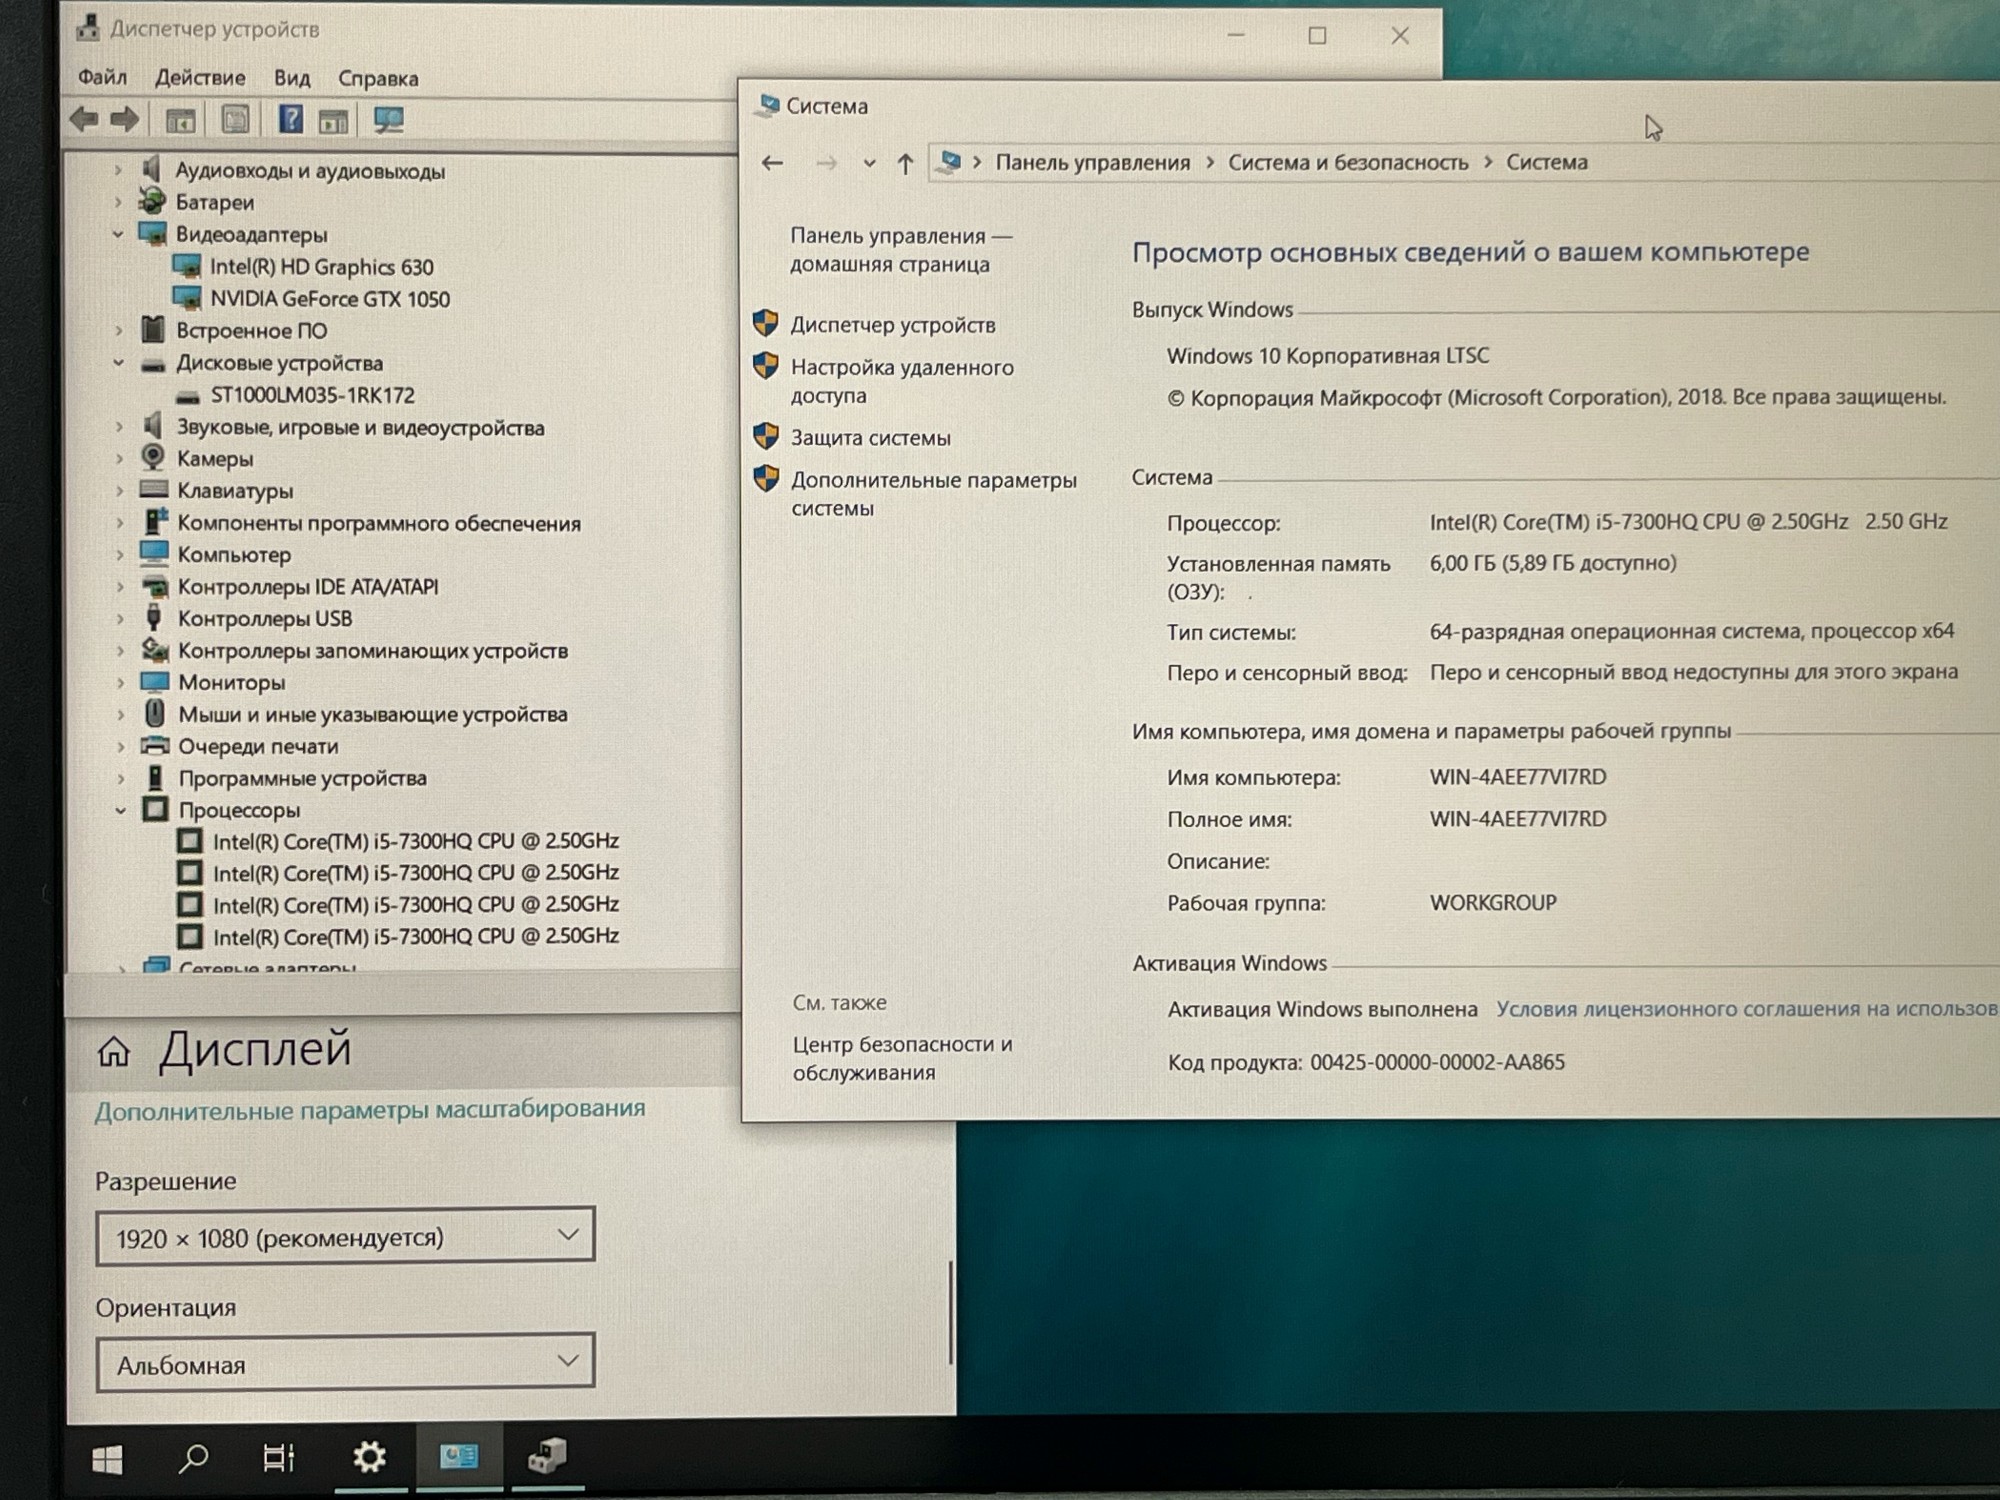The height and width of the screenshot is (1500, 2000).
Task: Go back in Device Manager toolbar
Action: click(84, 120)
